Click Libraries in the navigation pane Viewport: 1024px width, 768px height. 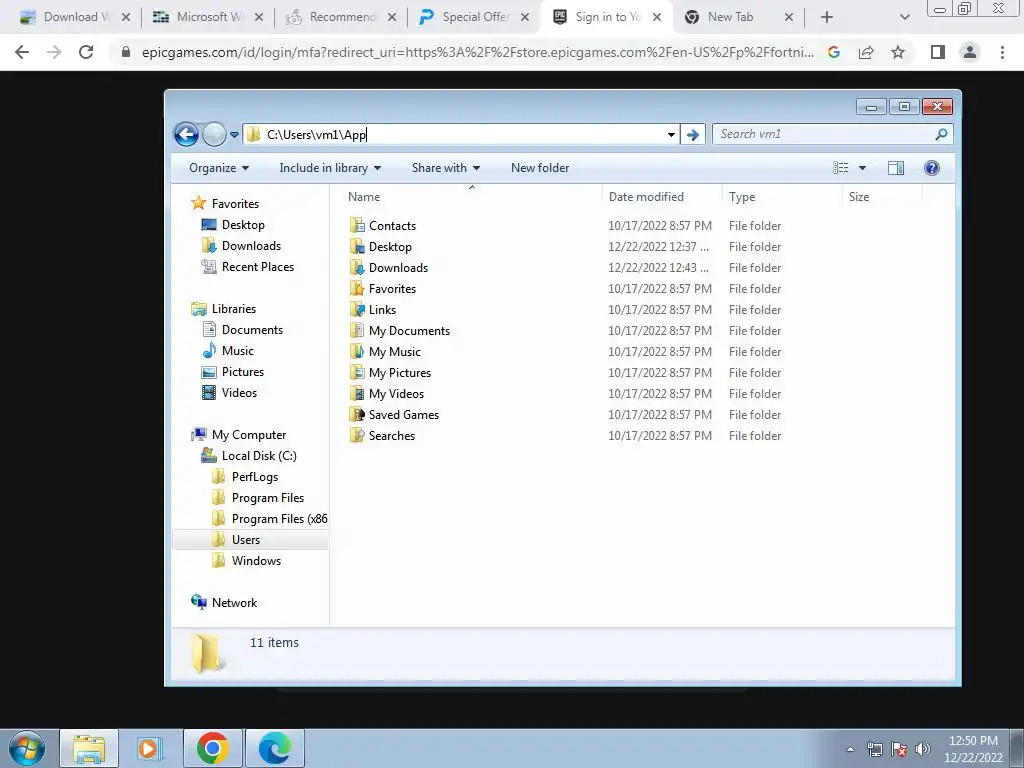tap(233, 309)
